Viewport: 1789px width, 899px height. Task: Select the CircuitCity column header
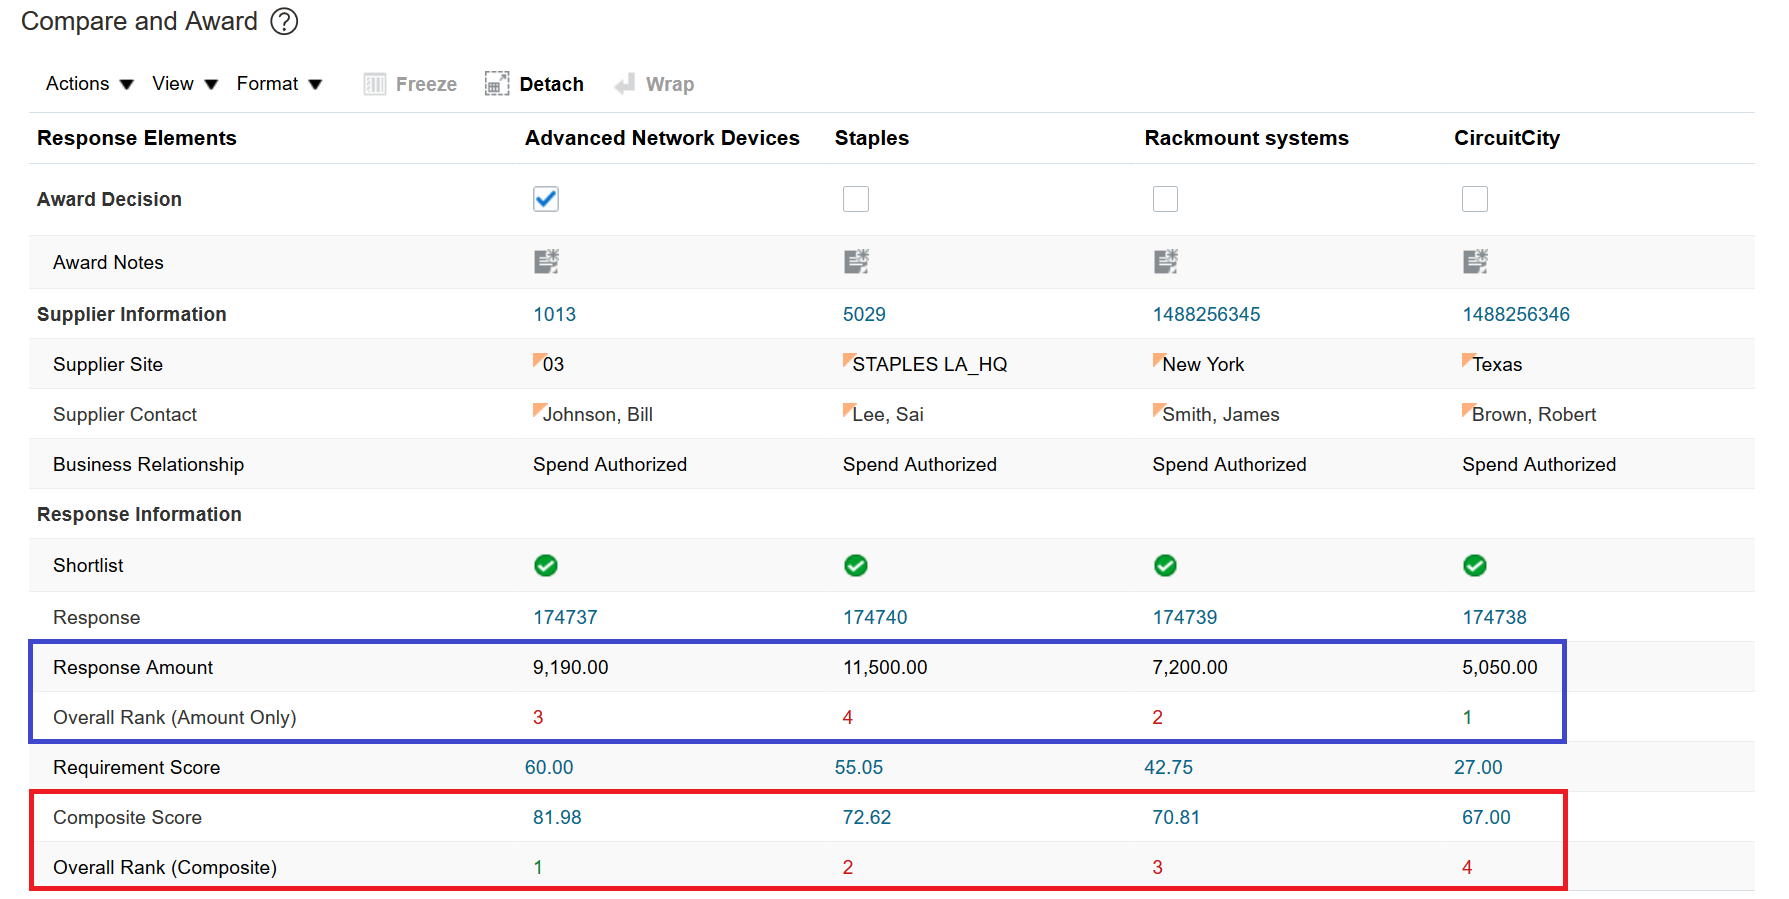[x=1507, y=138]
